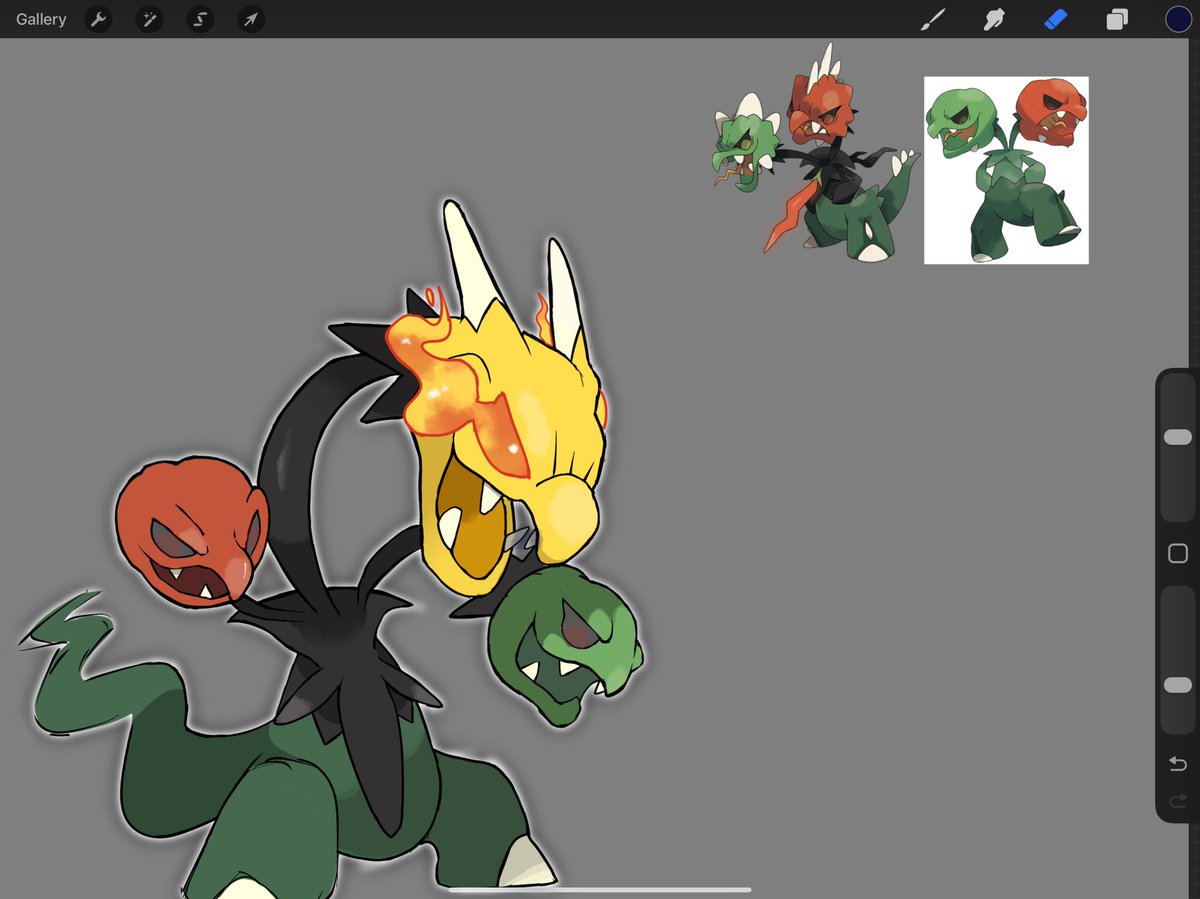
Task: Select the Smudge tool
Action: pos(993,19)
